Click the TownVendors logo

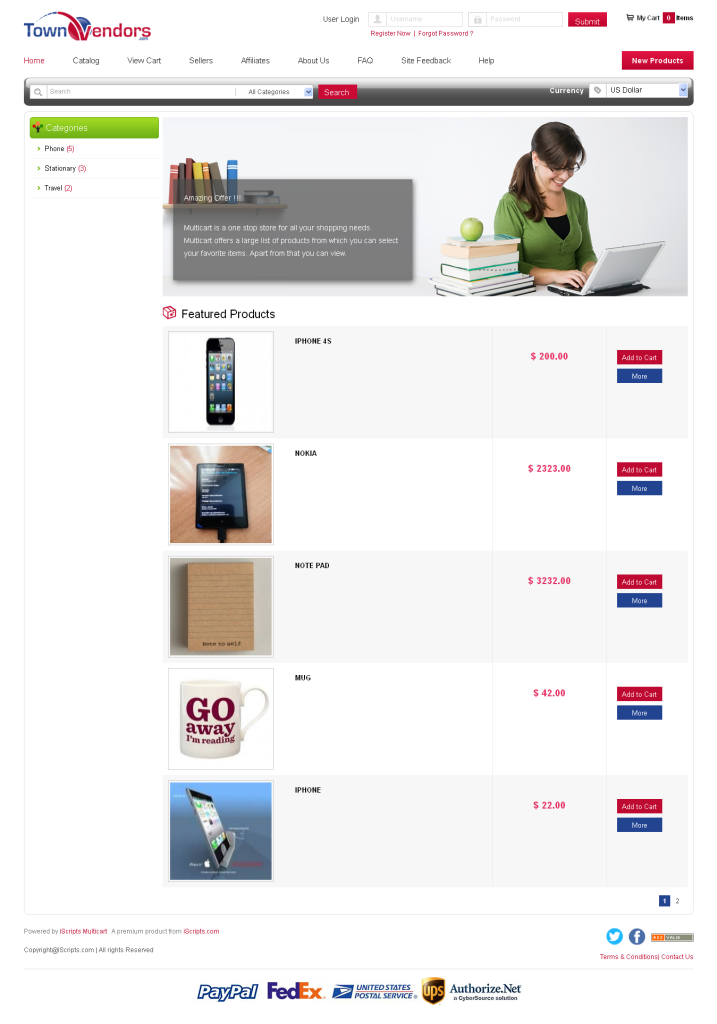click(87, 27)
